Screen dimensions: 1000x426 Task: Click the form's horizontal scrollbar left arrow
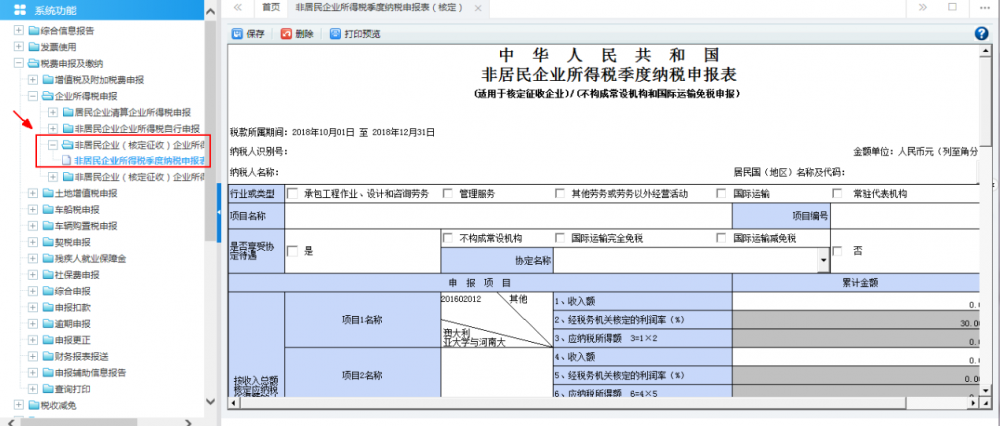233,403
